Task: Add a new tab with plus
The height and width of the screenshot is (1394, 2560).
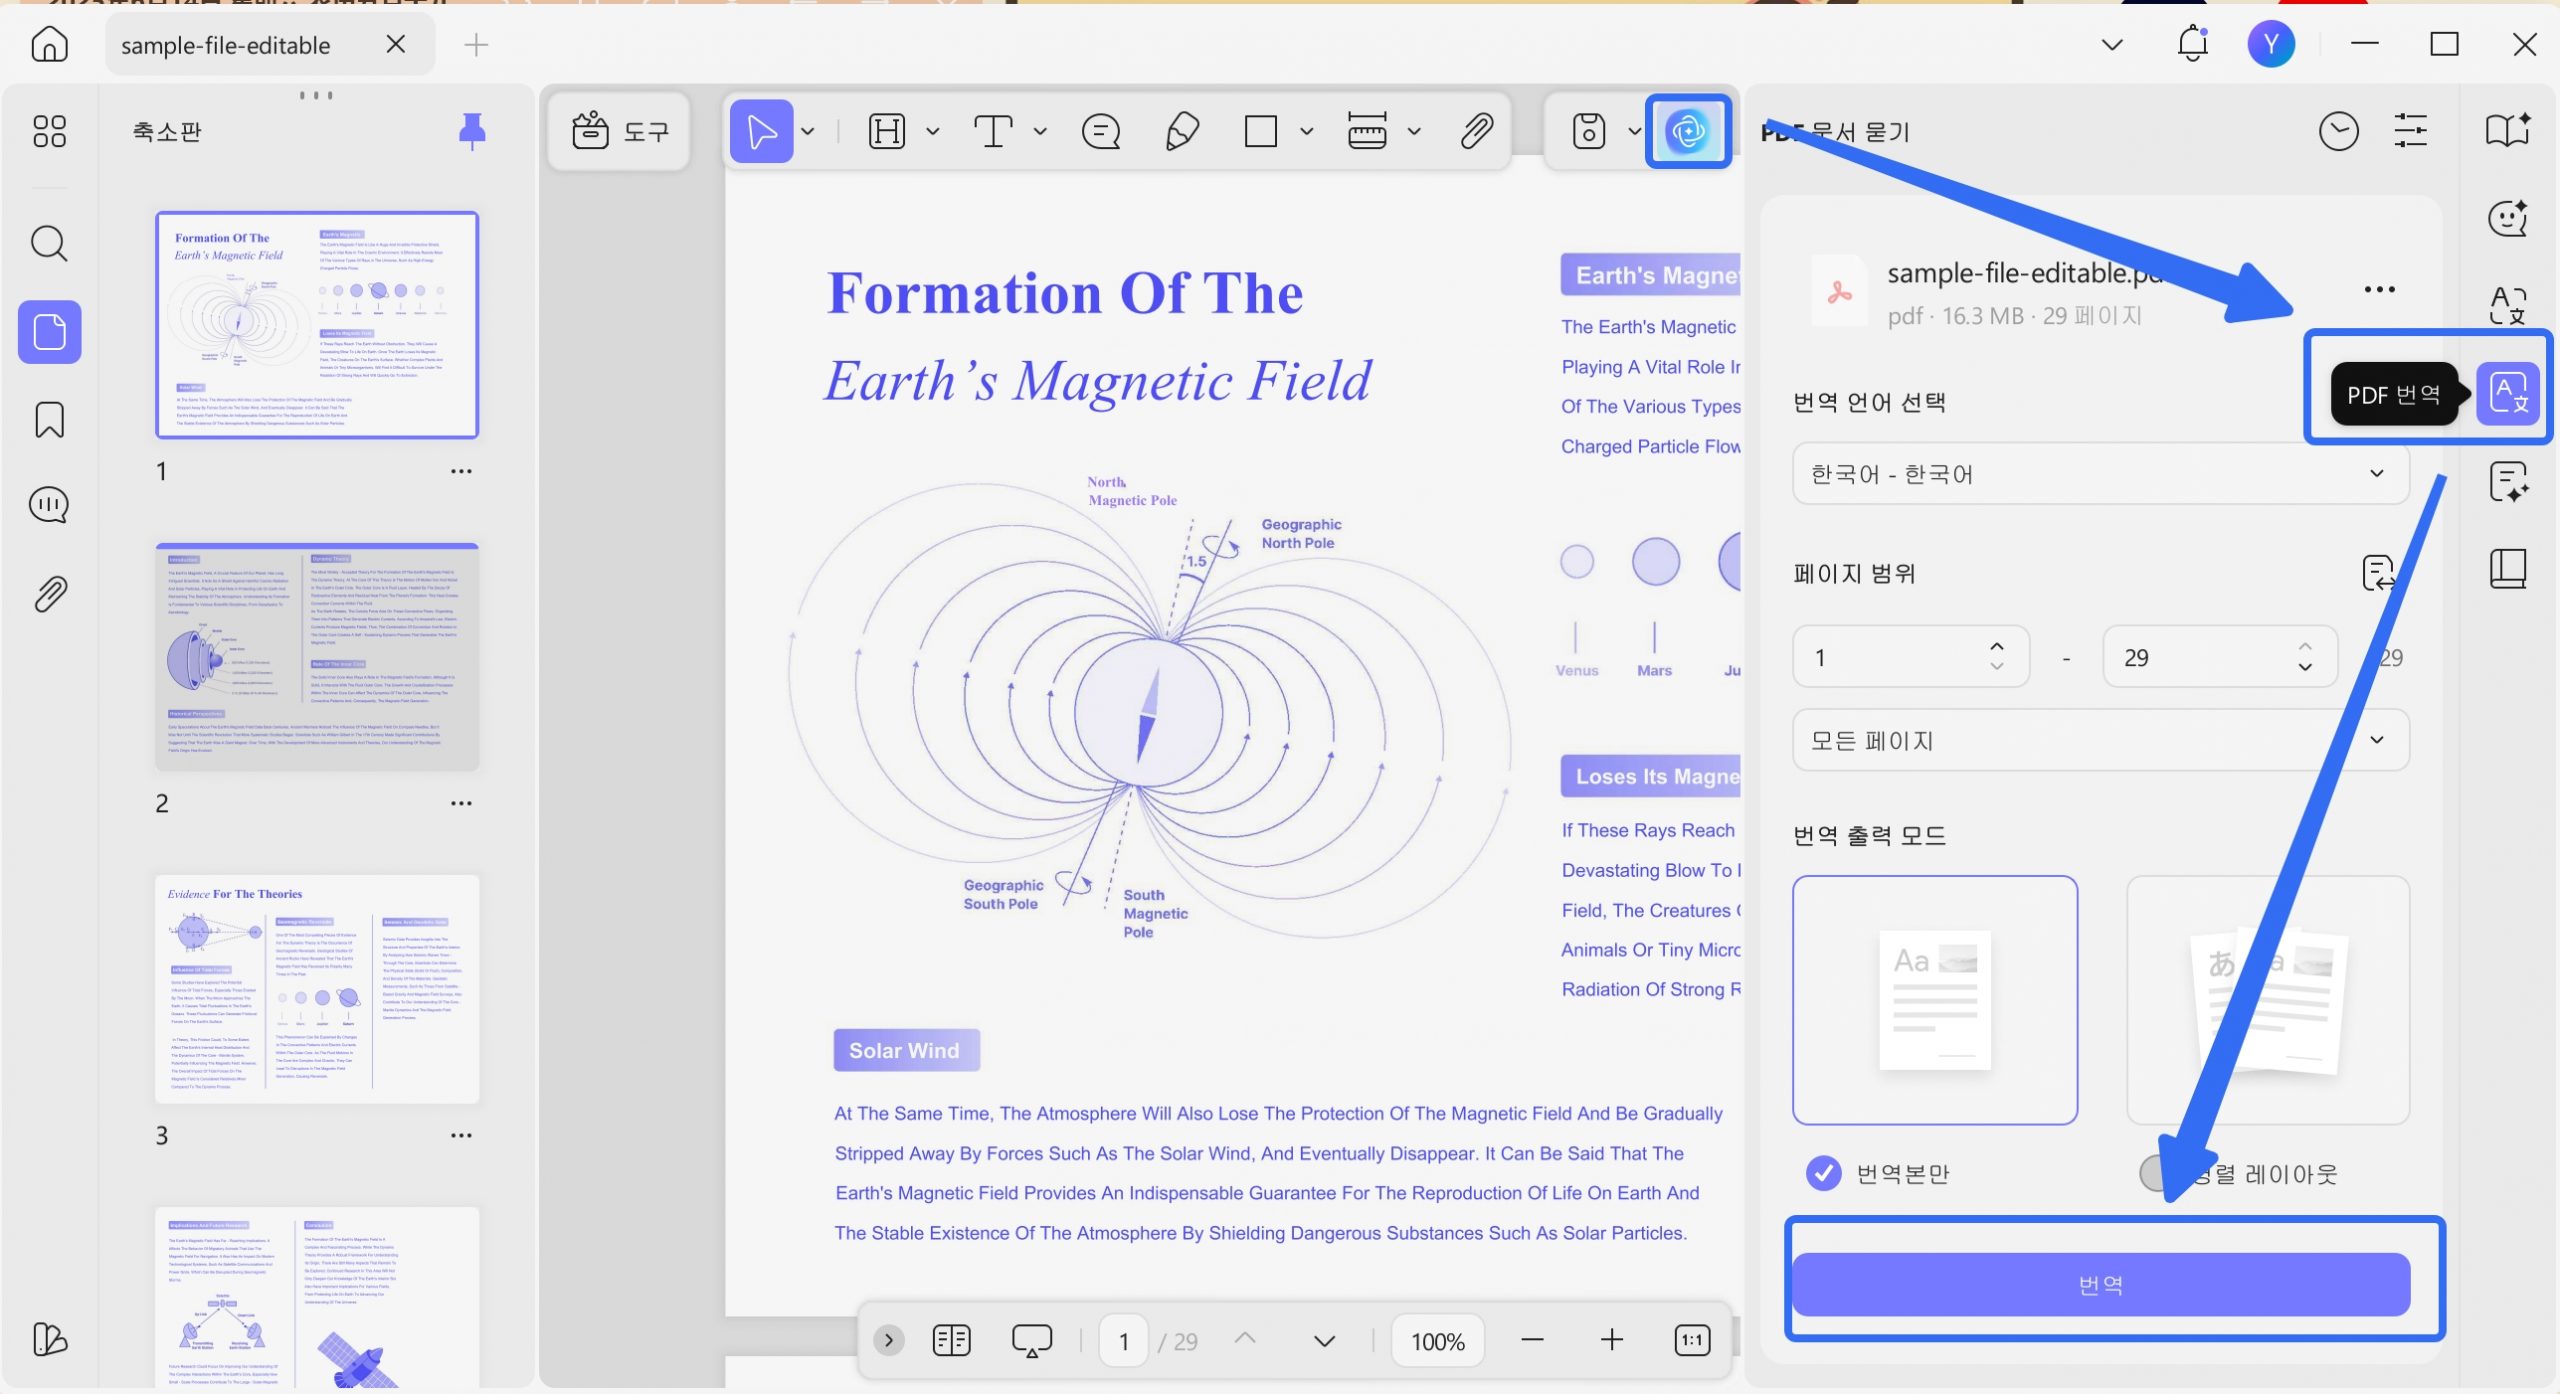Action: [x=476, y=44]
